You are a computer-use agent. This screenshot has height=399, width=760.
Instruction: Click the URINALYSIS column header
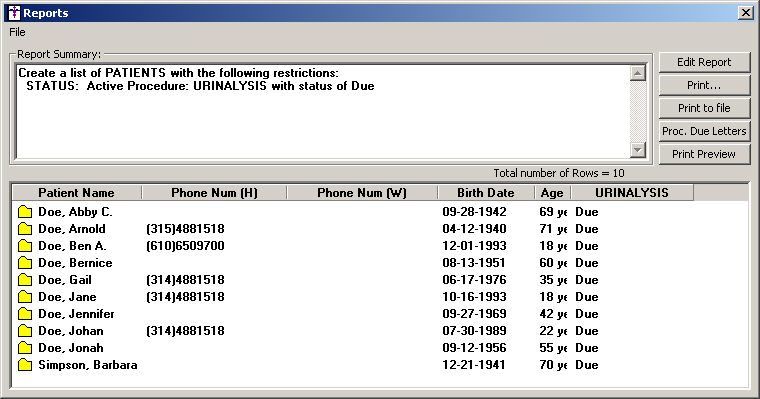tap(632, 193)
